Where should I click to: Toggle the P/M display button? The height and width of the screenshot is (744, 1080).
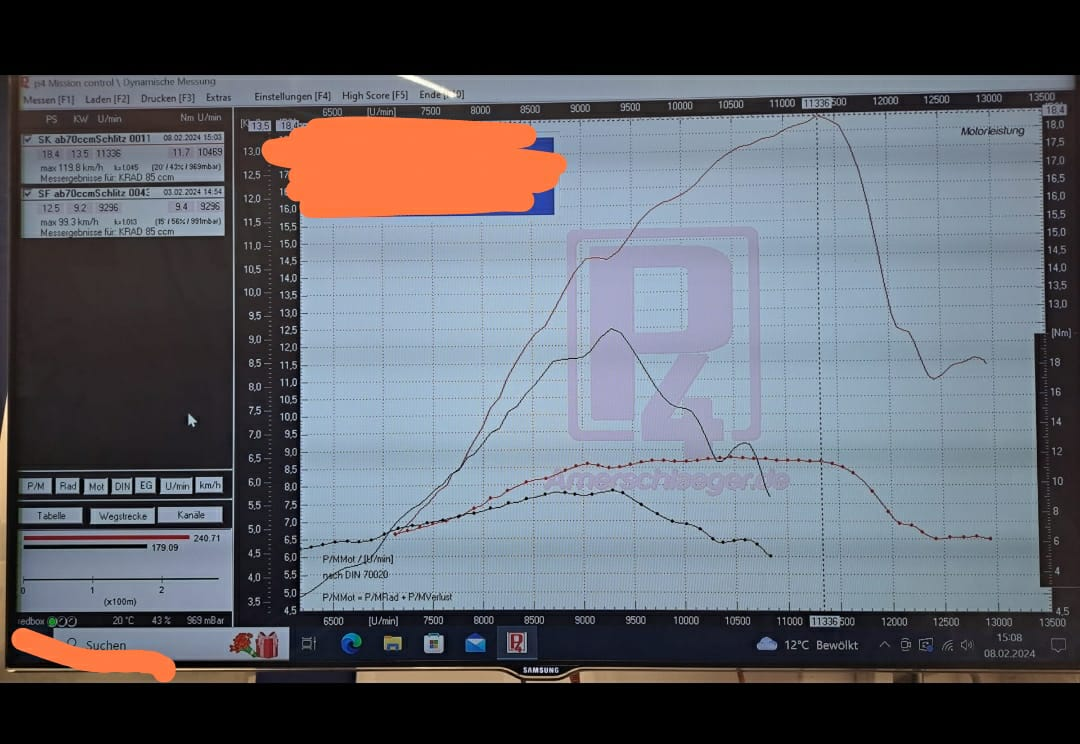point(36,486)
